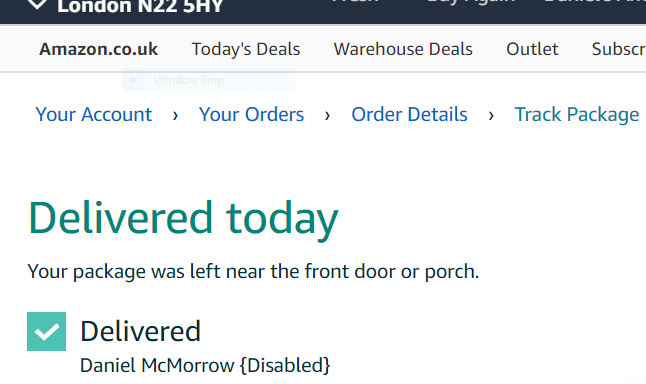
Task: Click the location pin icon beside London N22 5HY
Action: coord(37,5)
